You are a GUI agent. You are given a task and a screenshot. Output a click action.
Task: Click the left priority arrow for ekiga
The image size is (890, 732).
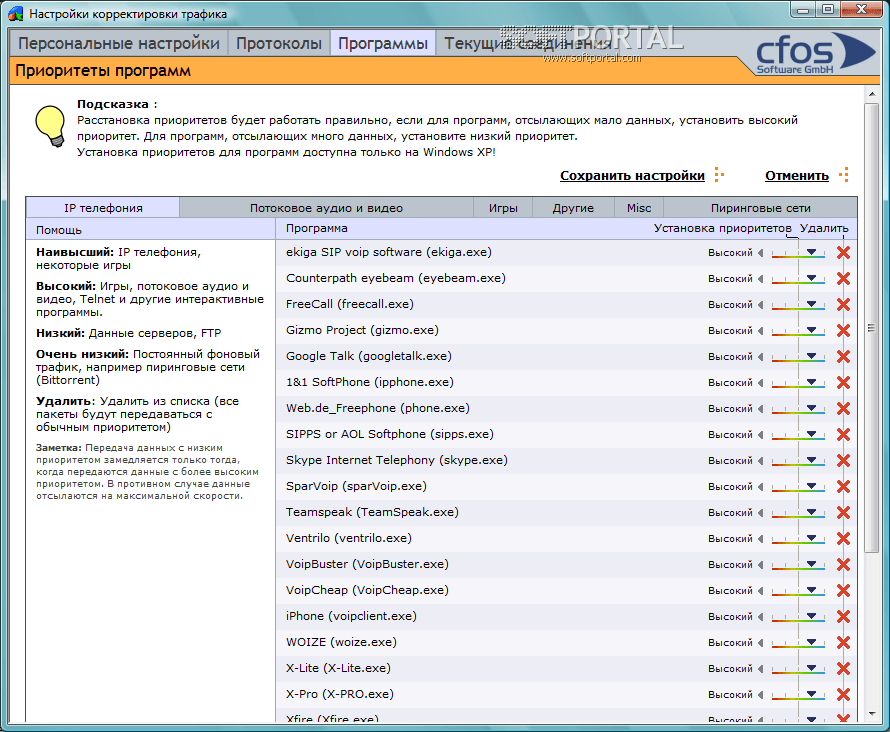pos(761,253)
